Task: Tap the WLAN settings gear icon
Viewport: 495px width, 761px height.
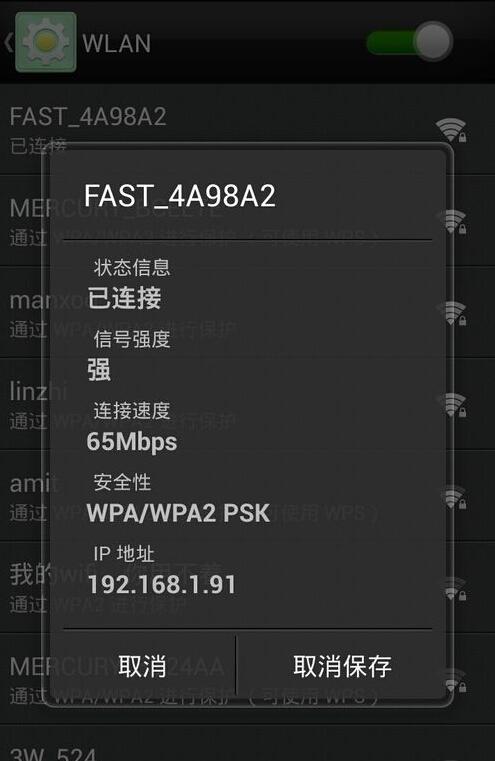Action: (46, 42)
